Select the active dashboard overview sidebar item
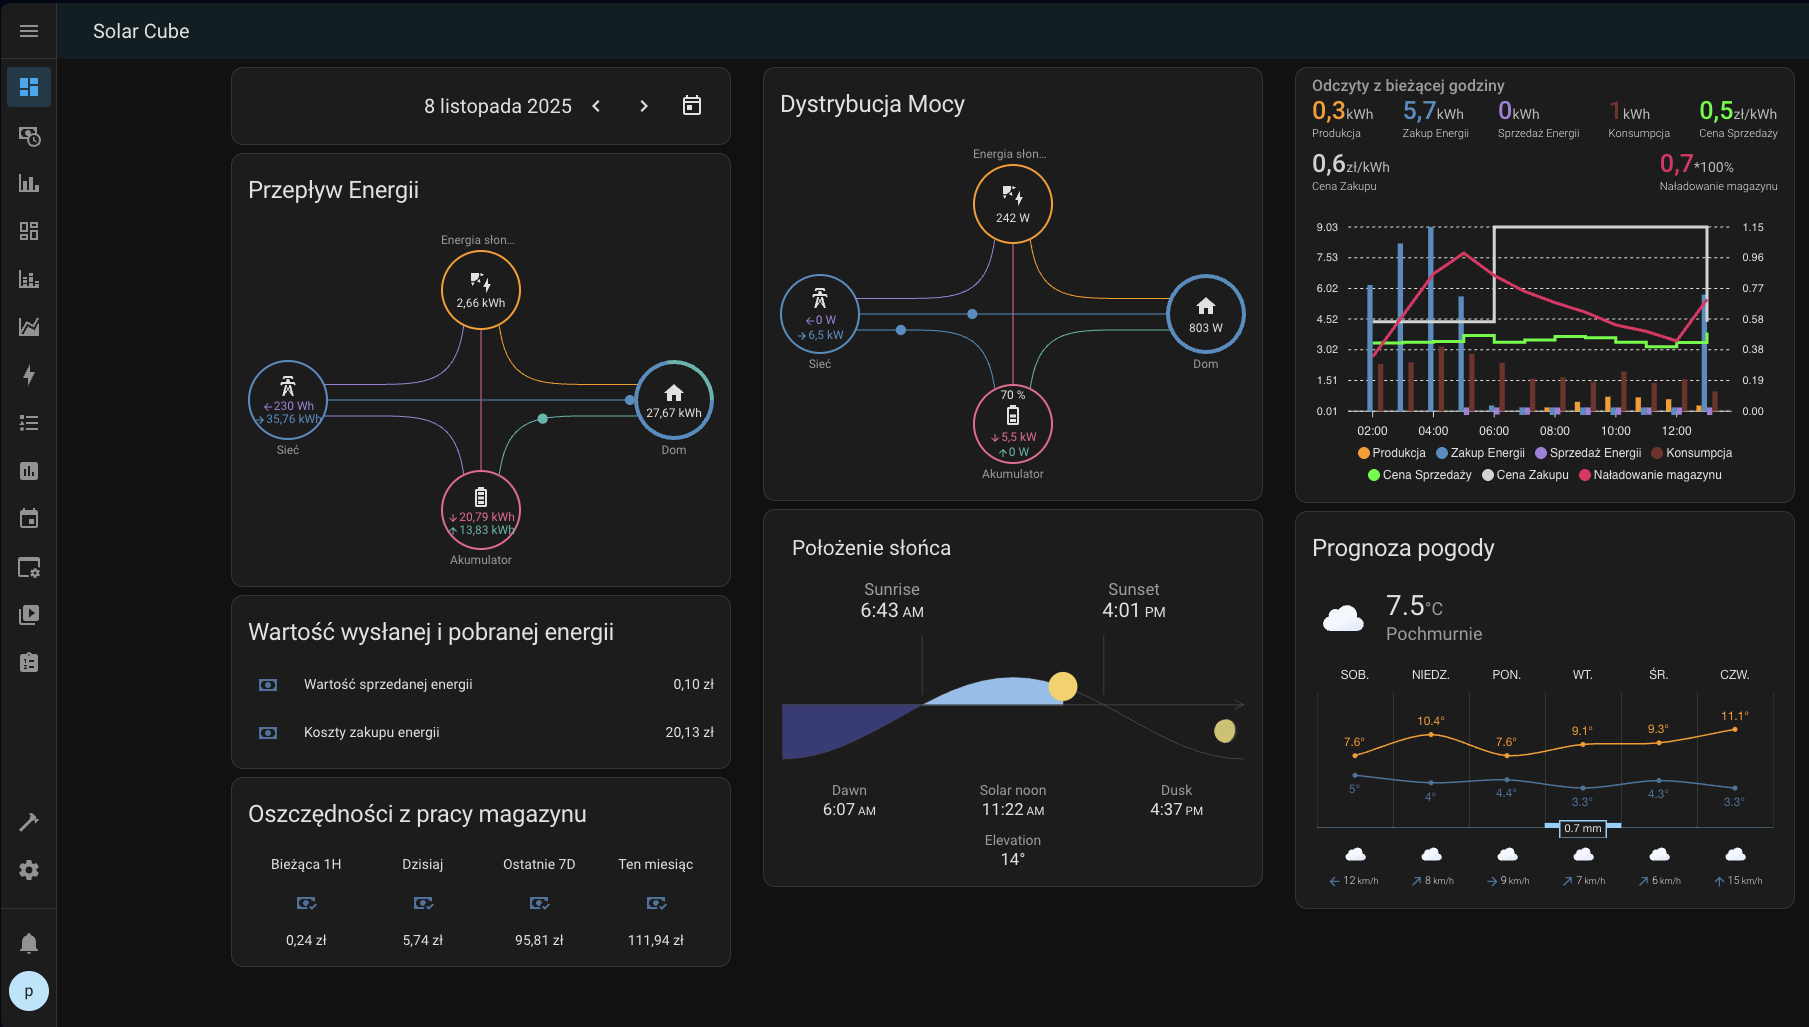This screenshot has height=1027, width=1809. 29,87
